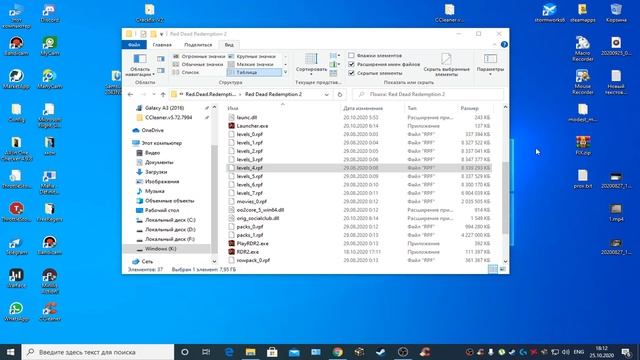The height and width of the screenshot is (360, 640).
Task: Expand the address bar history dropdown
Action: (327, 94)
